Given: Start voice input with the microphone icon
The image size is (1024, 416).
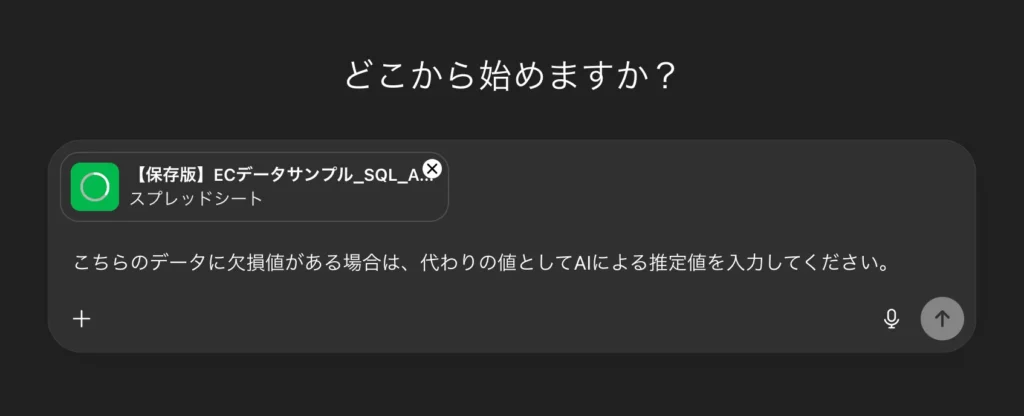Looking at the screenshot, I should tap(891, 319).
